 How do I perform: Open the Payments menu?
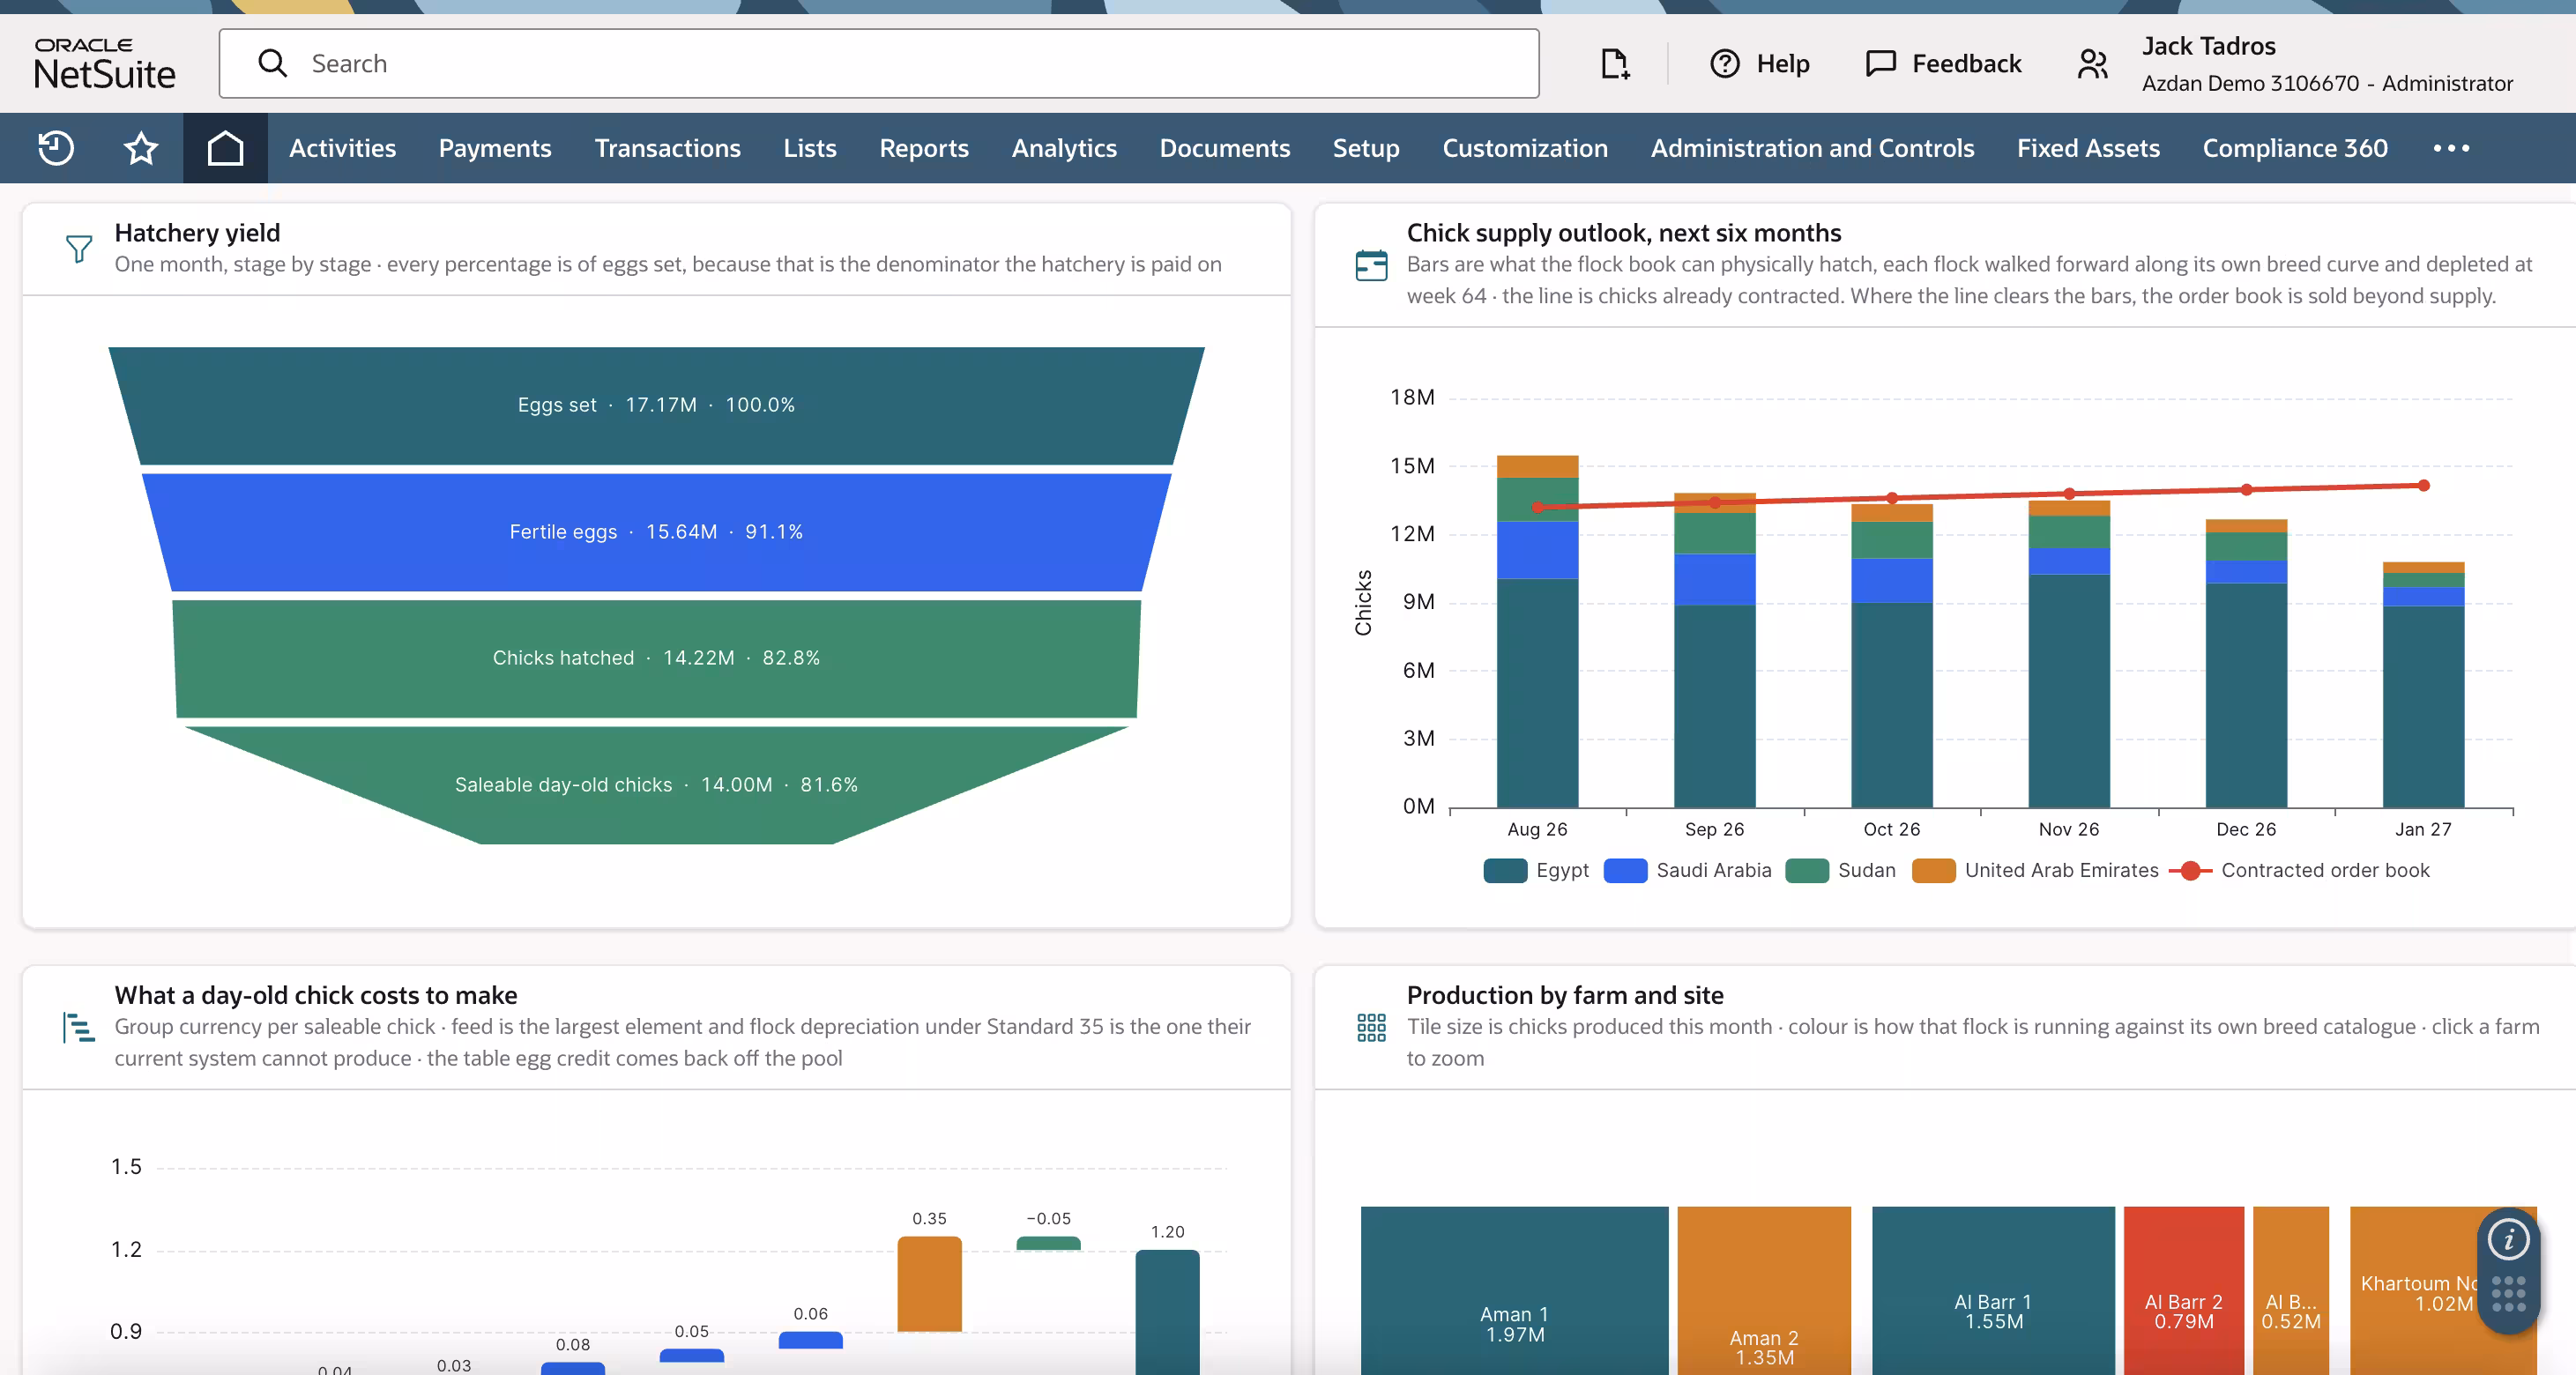pyautogui.click(x=495, y=148)
